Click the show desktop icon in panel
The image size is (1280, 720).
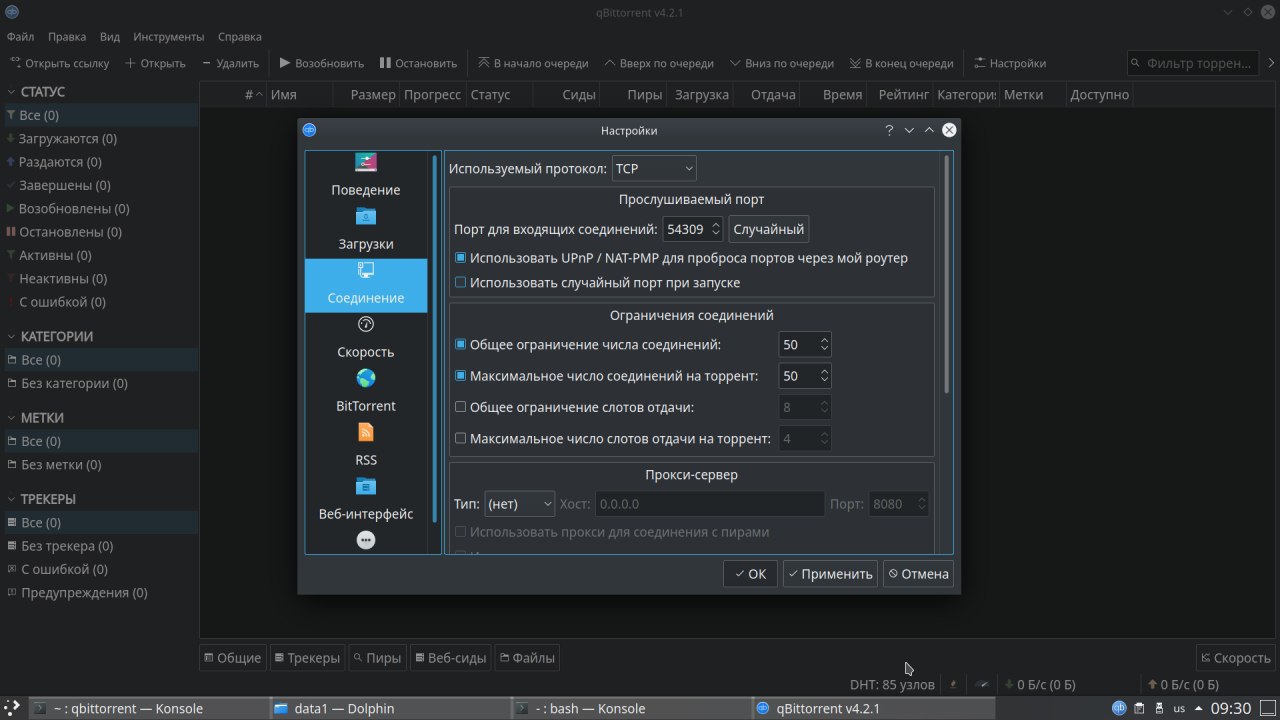[1267, 709]
